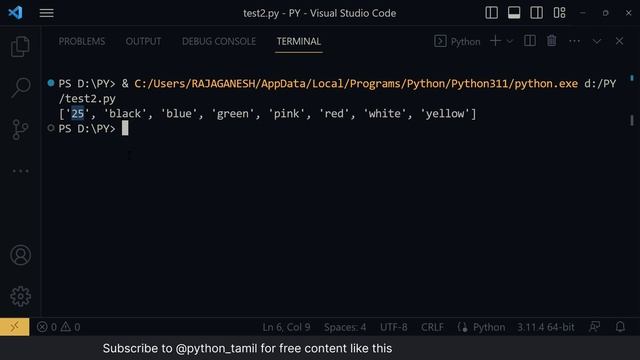
Task: Click the highlighted '25' output value
Action: [x=78, y=113]
